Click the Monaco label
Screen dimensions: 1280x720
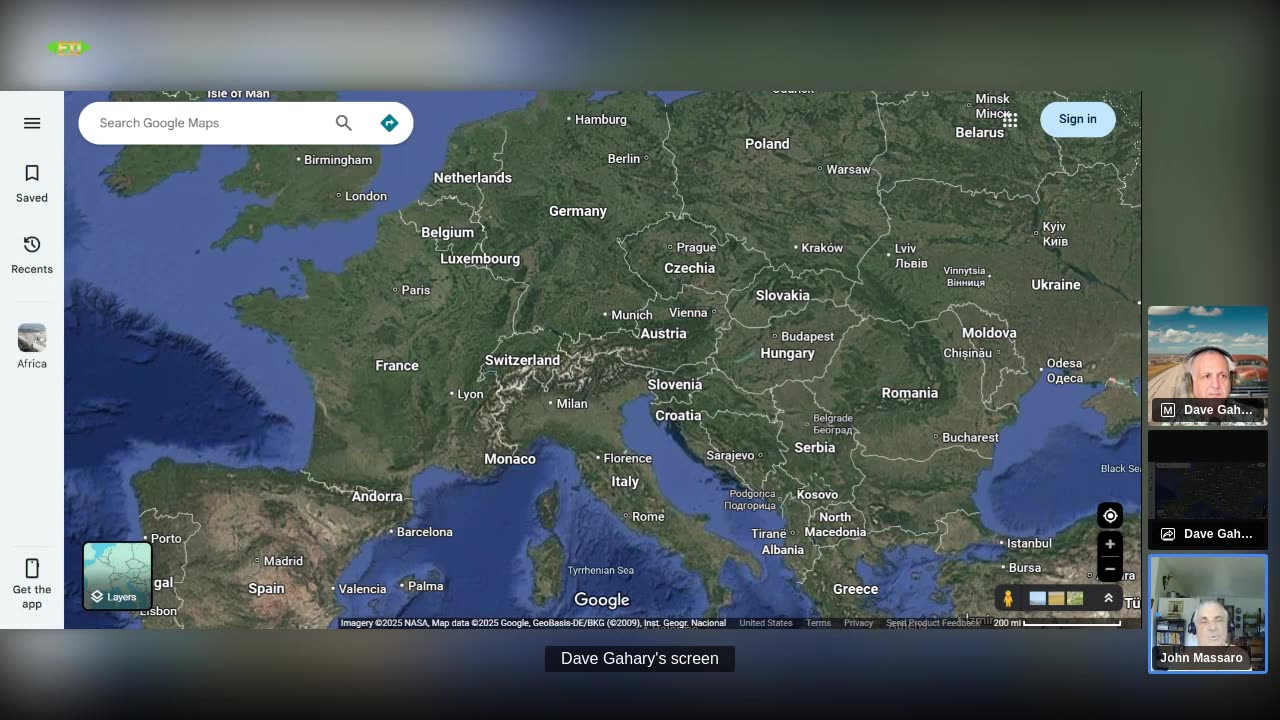(510, 458)
